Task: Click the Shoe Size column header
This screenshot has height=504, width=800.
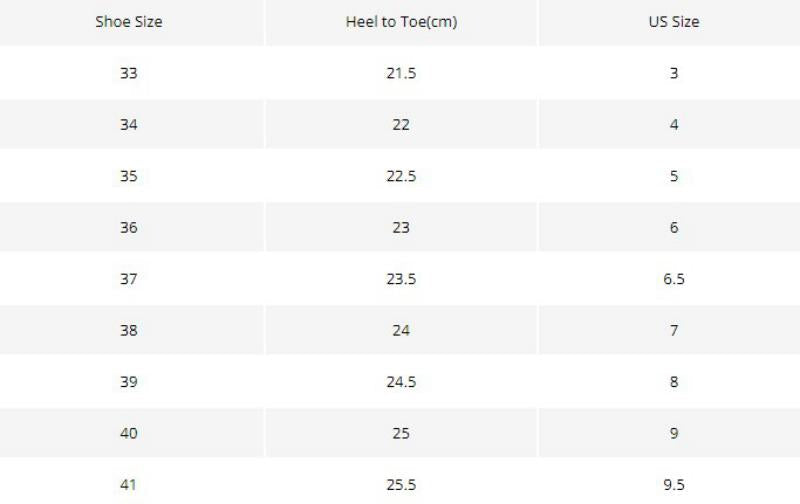Action: point(129,22)
